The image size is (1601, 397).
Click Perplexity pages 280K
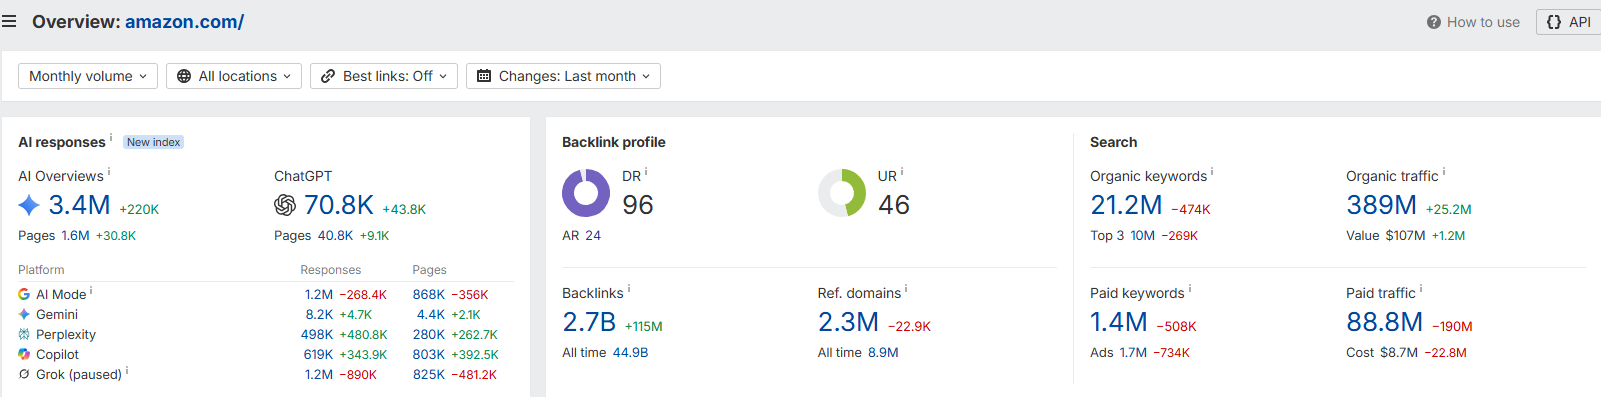click(429, 335)
